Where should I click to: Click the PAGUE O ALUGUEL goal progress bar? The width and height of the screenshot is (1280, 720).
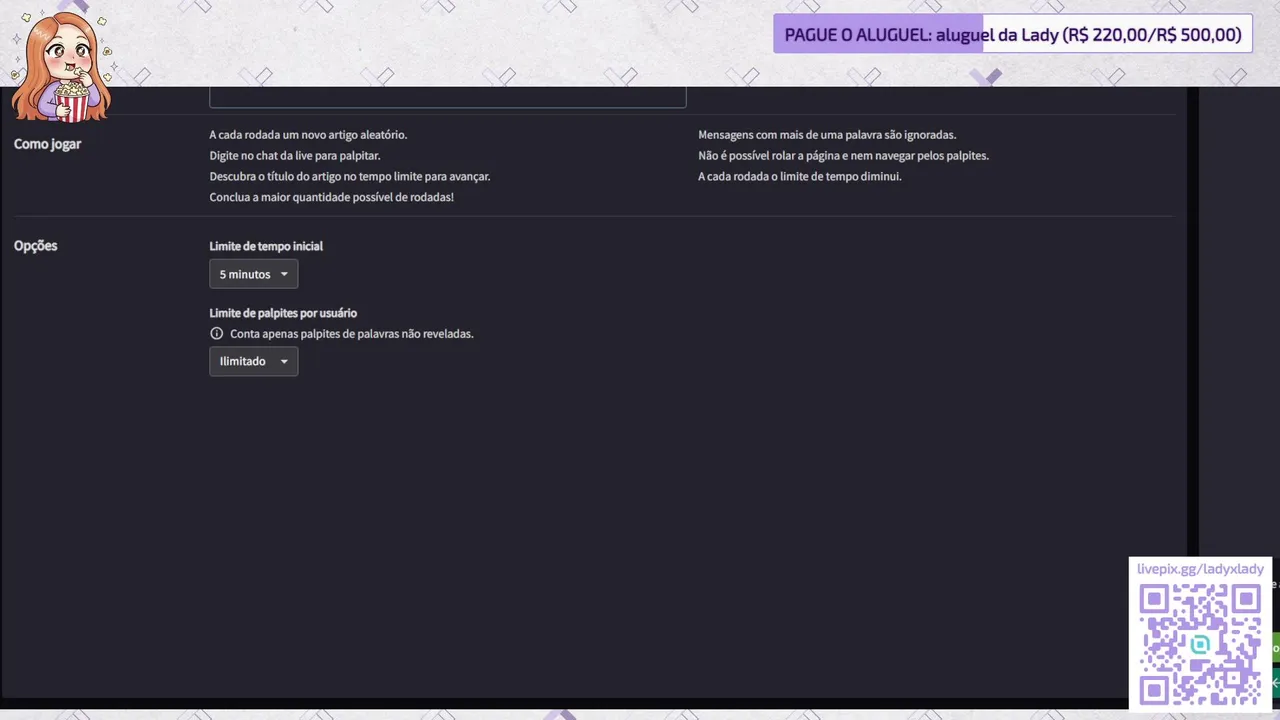1012,34
